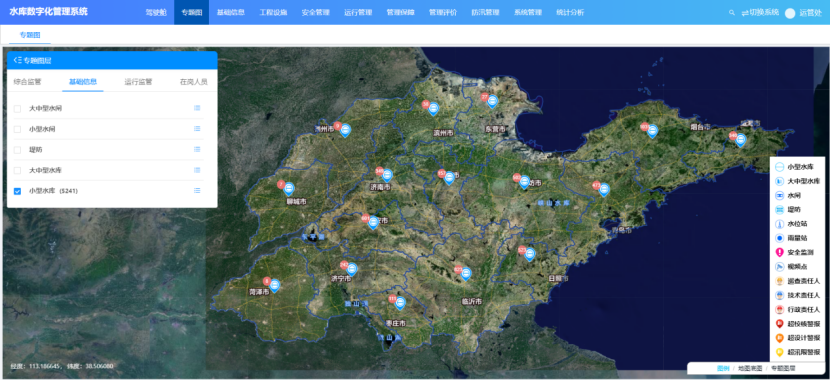This screenshot has height=380, width=830.
Task: Open the 安全管理 top menu
Action: click(315, 13)
